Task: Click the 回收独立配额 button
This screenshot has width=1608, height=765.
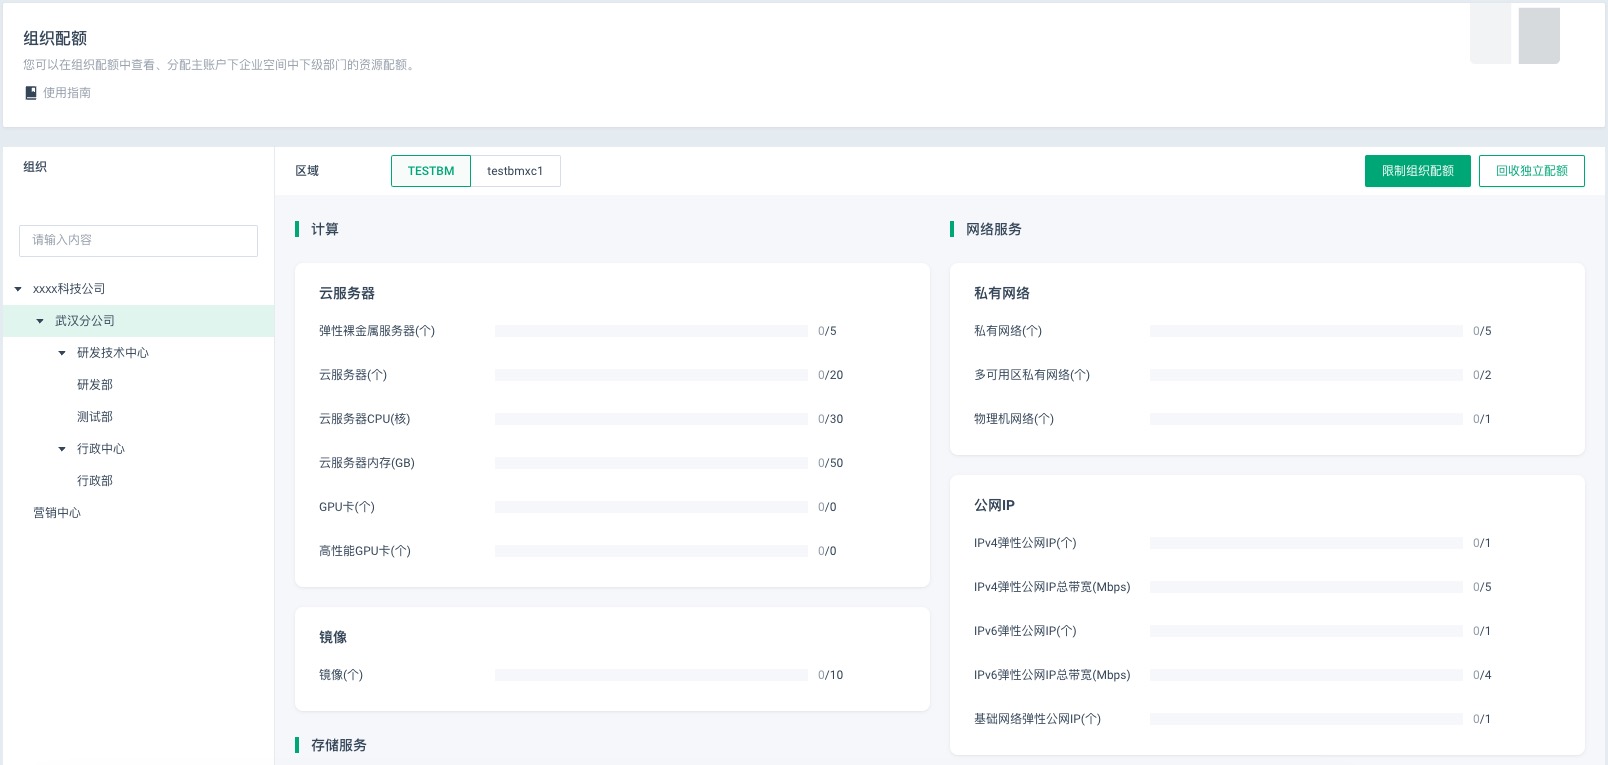Action: (x=1531, y=171)
